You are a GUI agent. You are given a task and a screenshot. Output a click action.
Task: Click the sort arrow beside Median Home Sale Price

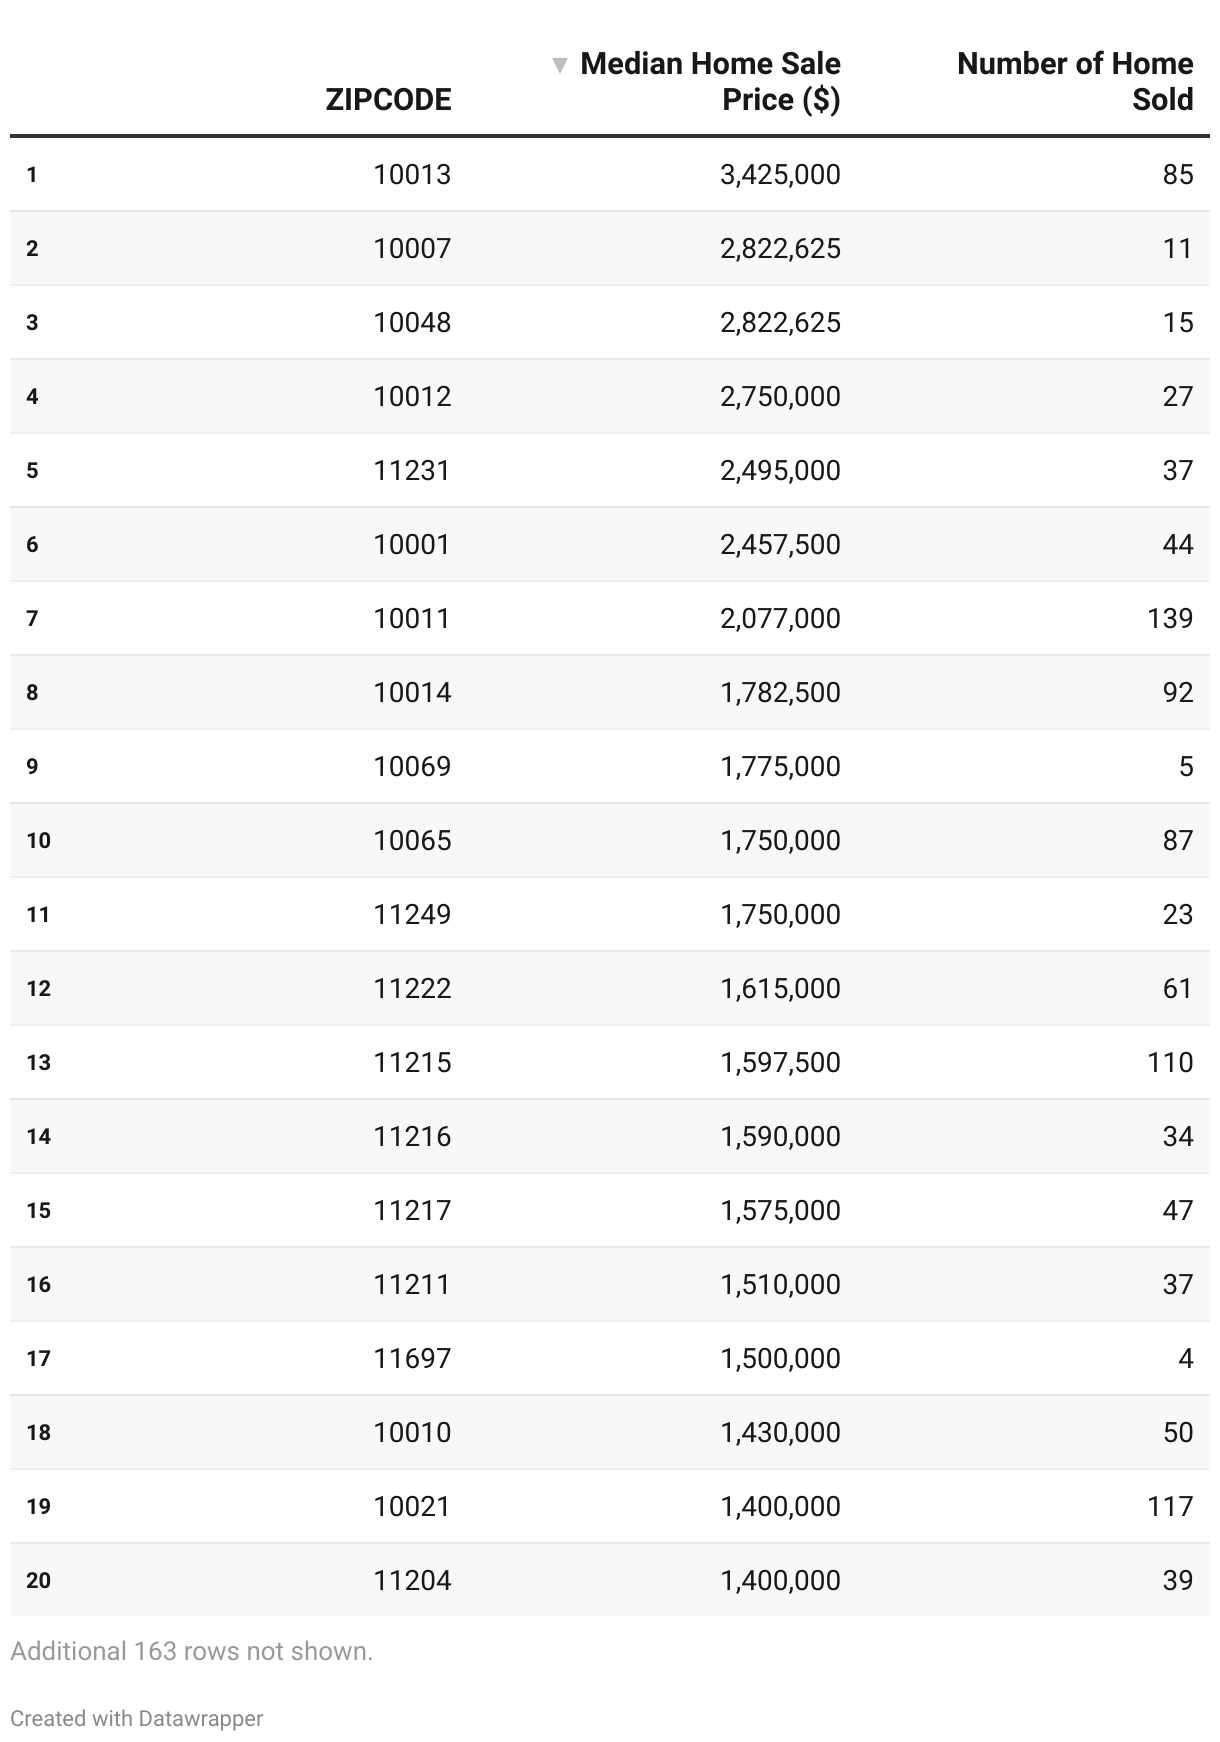560,66
